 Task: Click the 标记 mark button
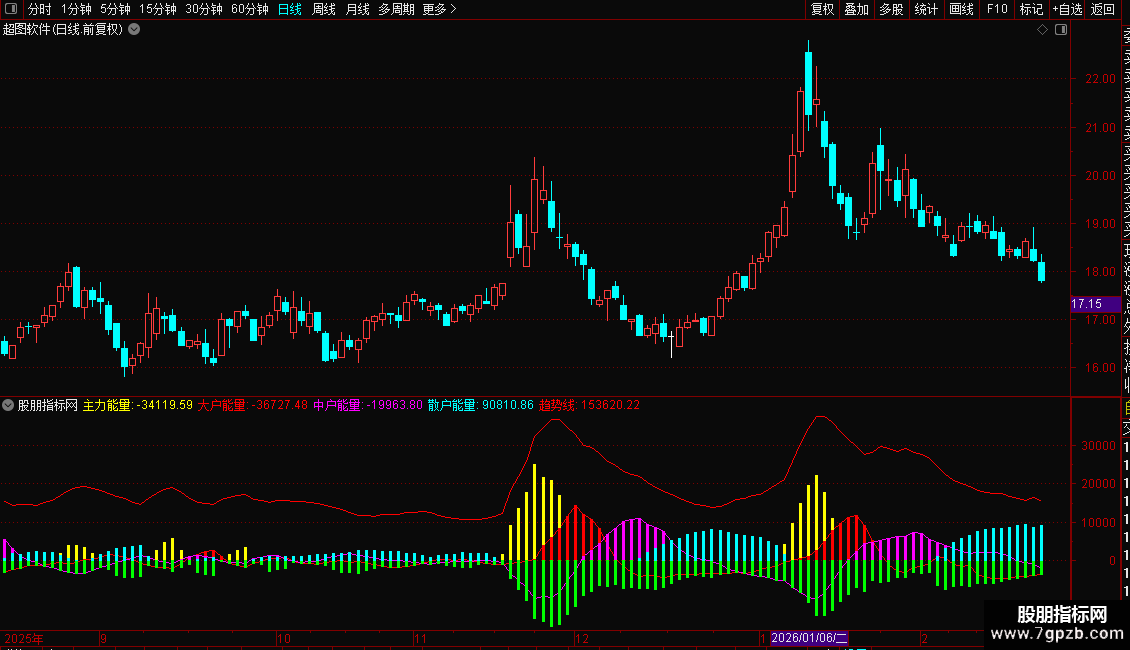coord(1031,9)
